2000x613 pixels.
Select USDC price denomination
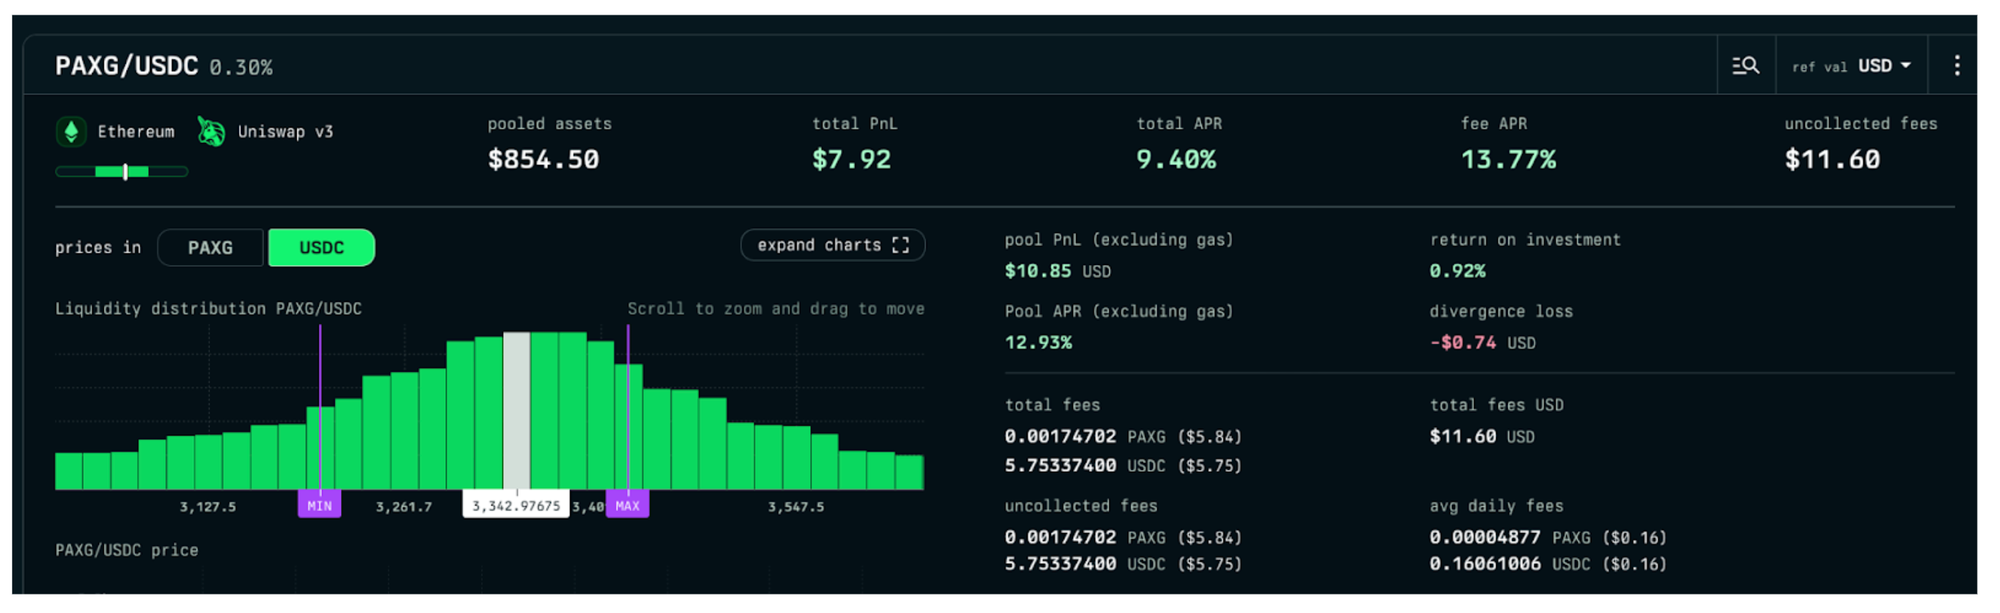pyautogui.click(x=321, y=248)
